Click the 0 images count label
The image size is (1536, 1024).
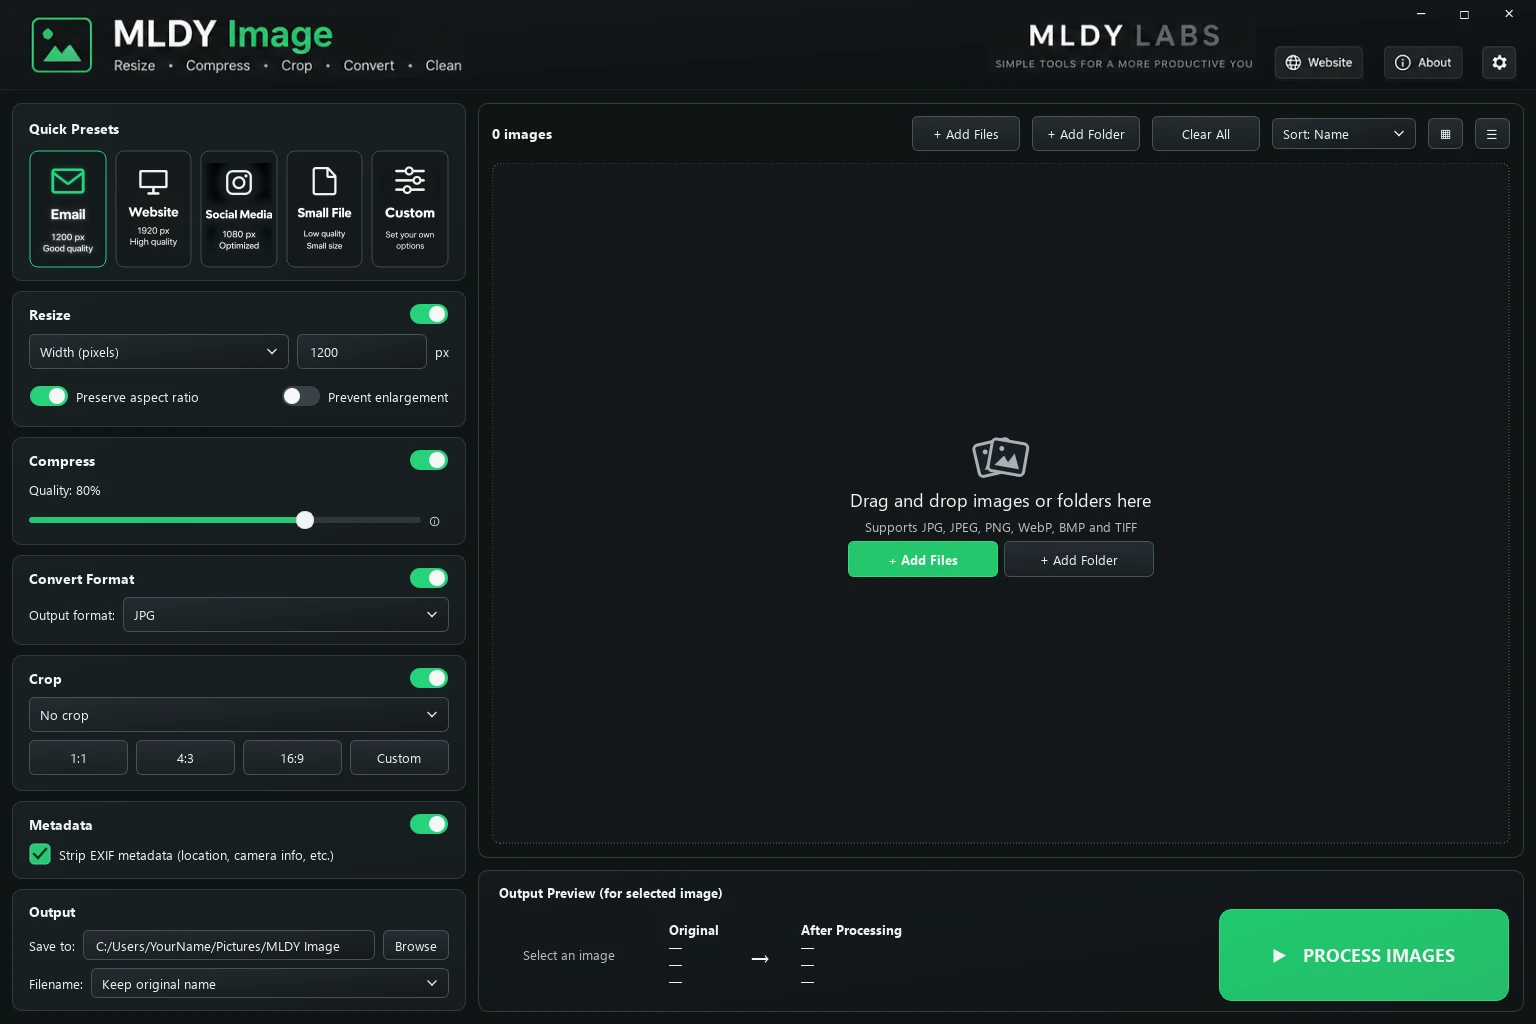[522, 134]
